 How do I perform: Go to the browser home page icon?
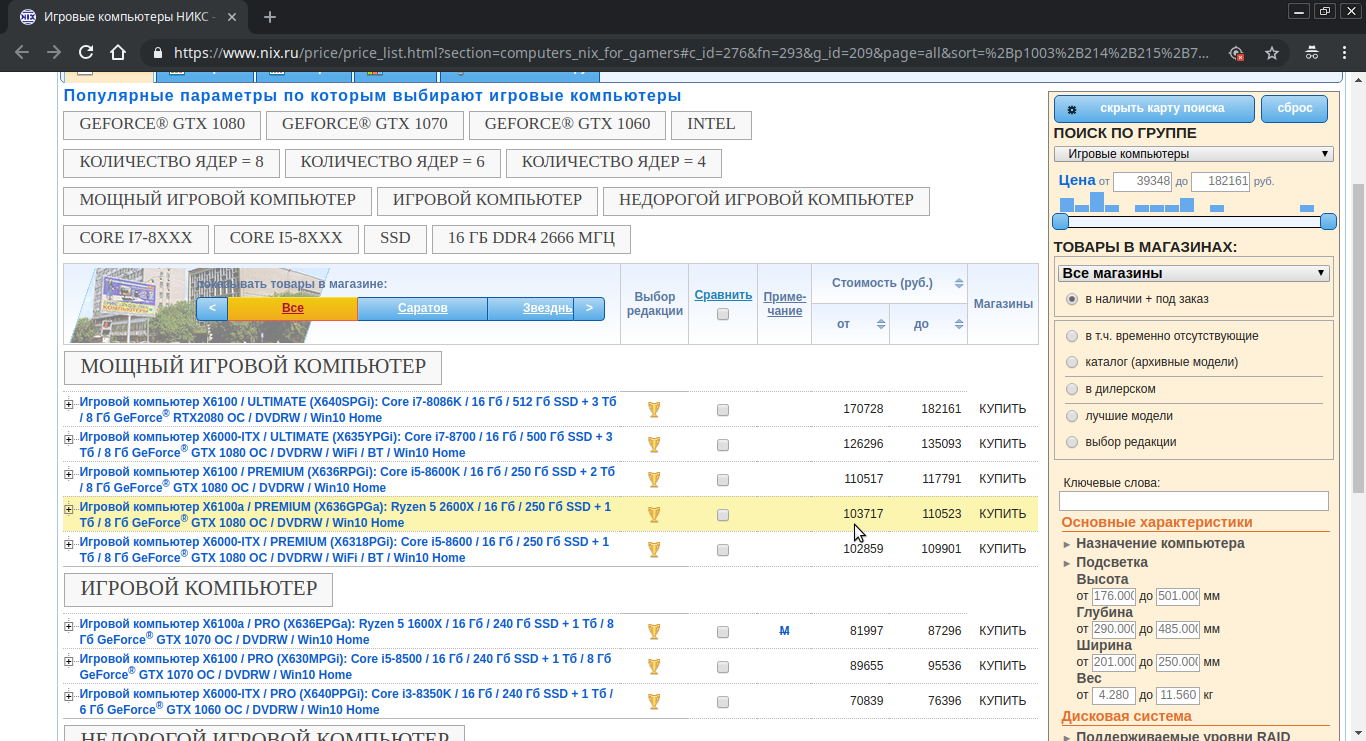(x=118, y=52)
